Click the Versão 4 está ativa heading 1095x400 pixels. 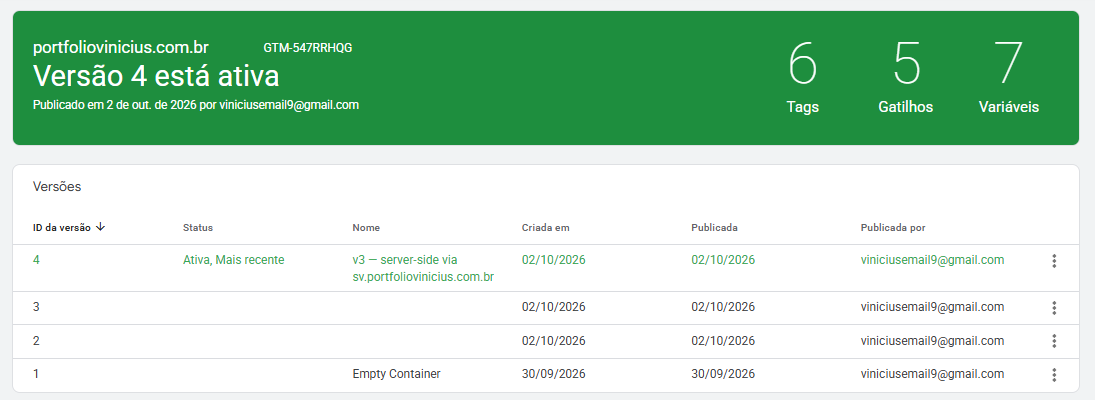[x=156, y=76]
